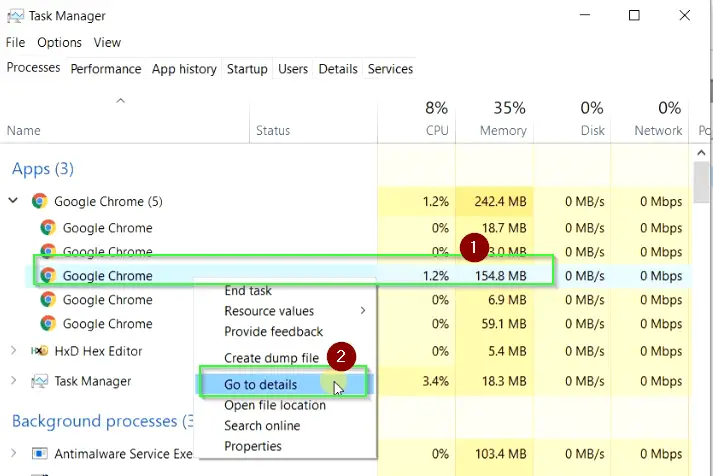713x476 pixels.
Task: Click the 5.4 MB memory value for HxD
Action: click(507, 351)
